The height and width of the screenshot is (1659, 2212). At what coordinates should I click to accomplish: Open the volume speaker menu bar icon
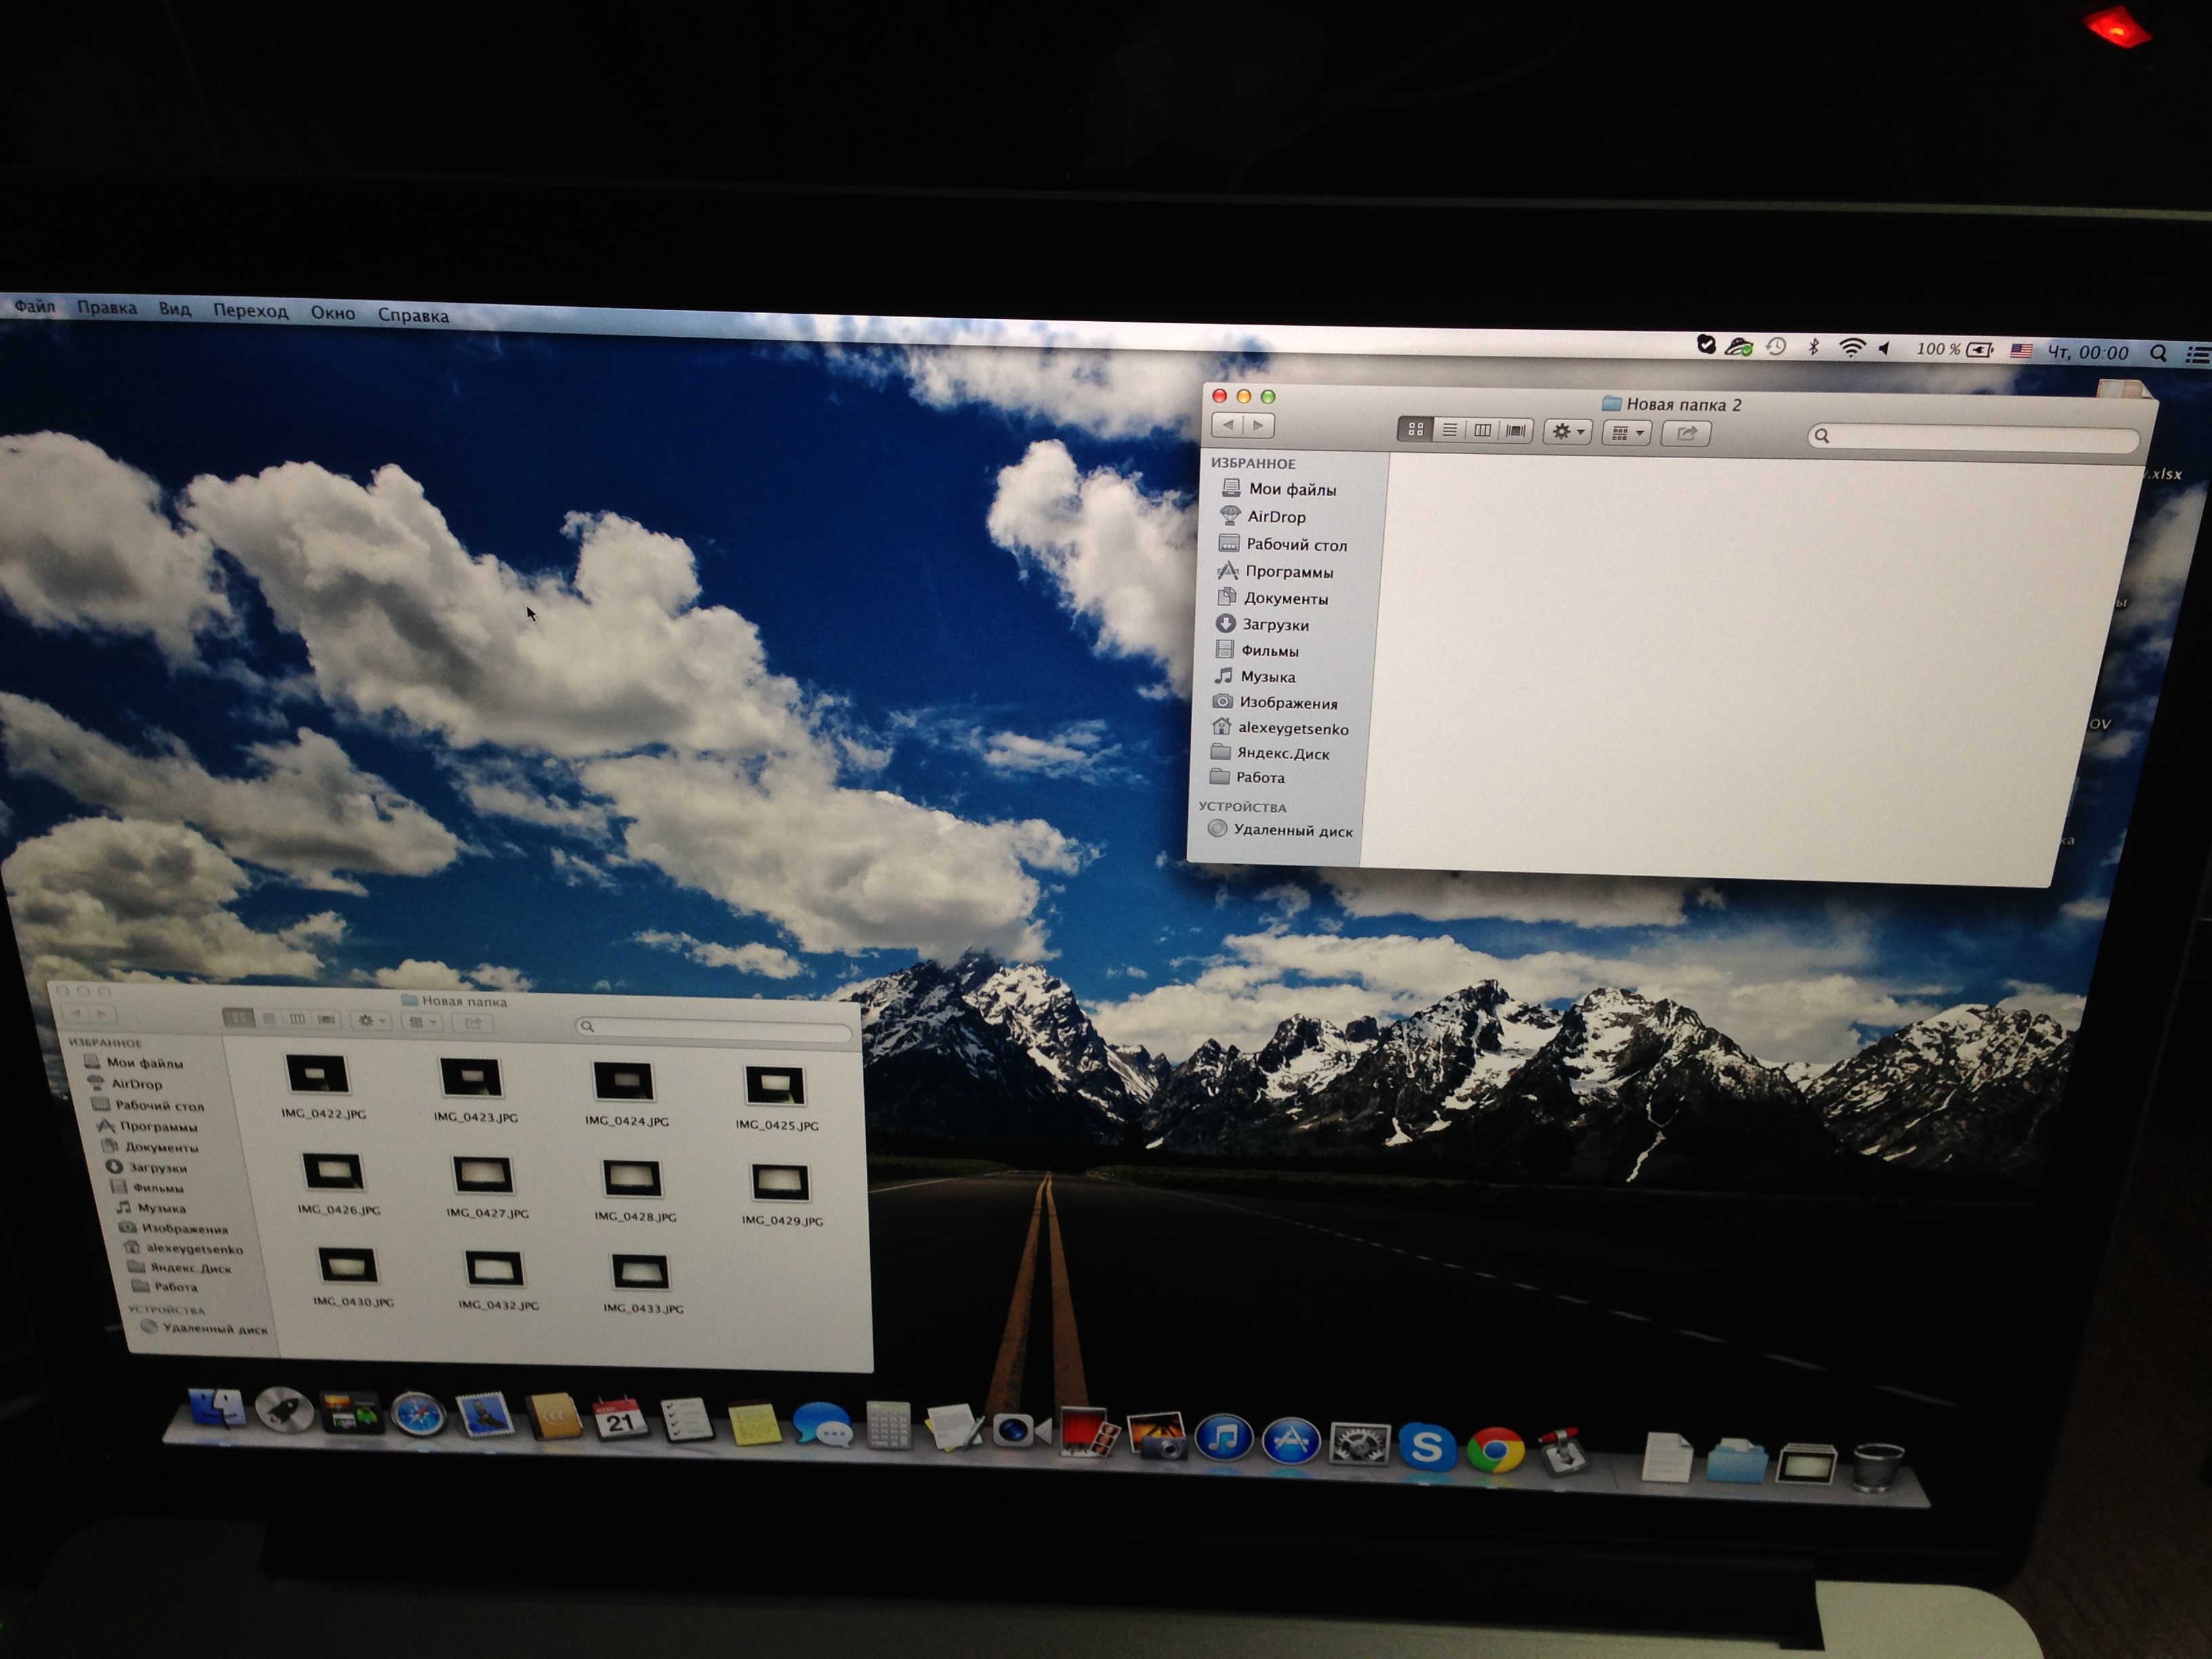(x=1885, y=348)
